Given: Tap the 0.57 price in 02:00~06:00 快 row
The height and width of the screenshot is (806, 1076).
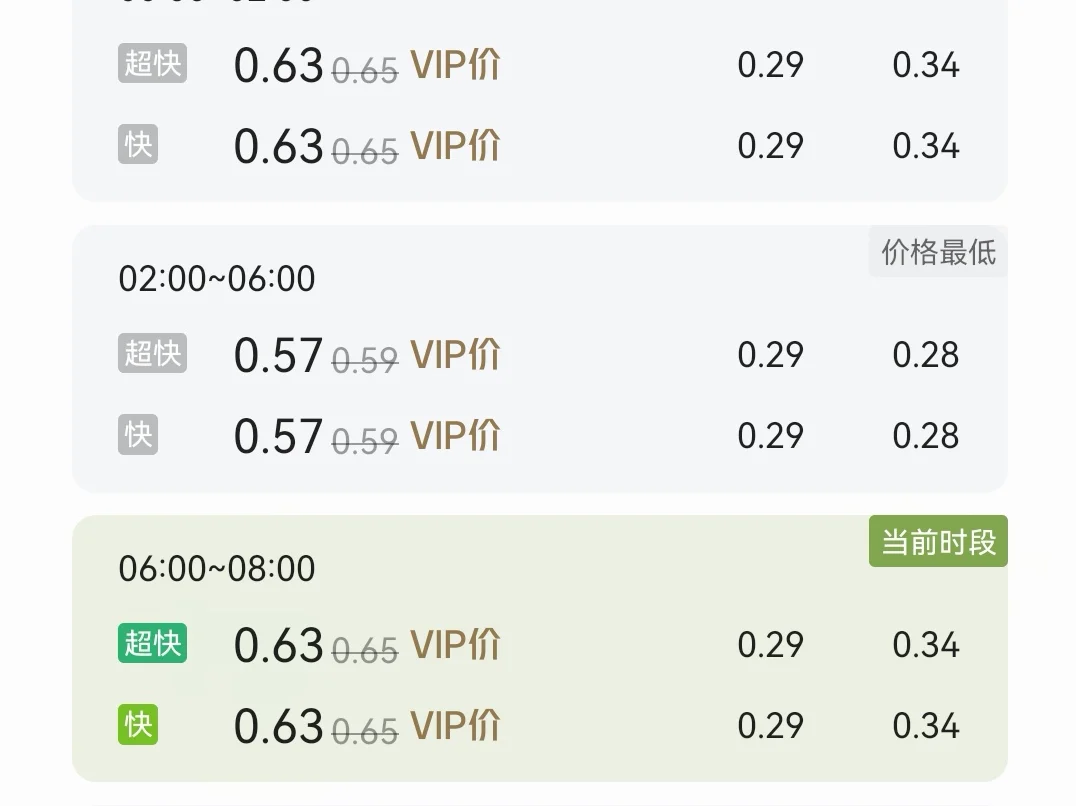Looking at the screenshot, I should pyautogui.click(x=279, y=436).
